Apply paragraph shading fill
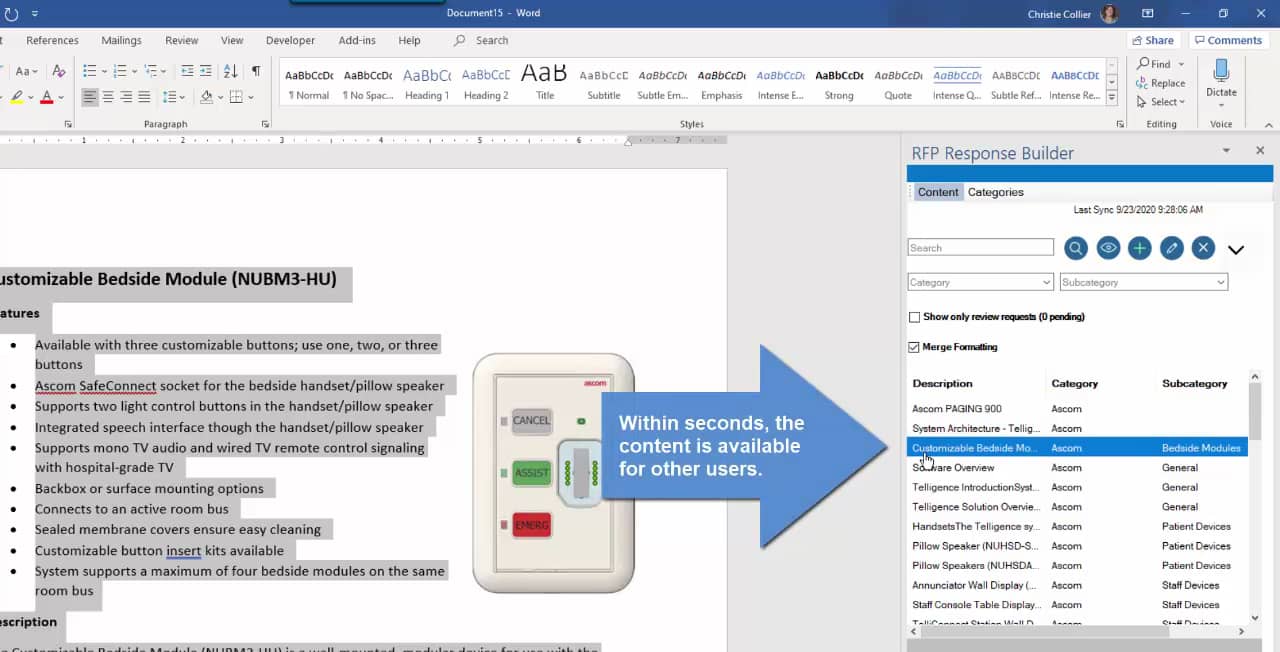 [x=205, y=97]
